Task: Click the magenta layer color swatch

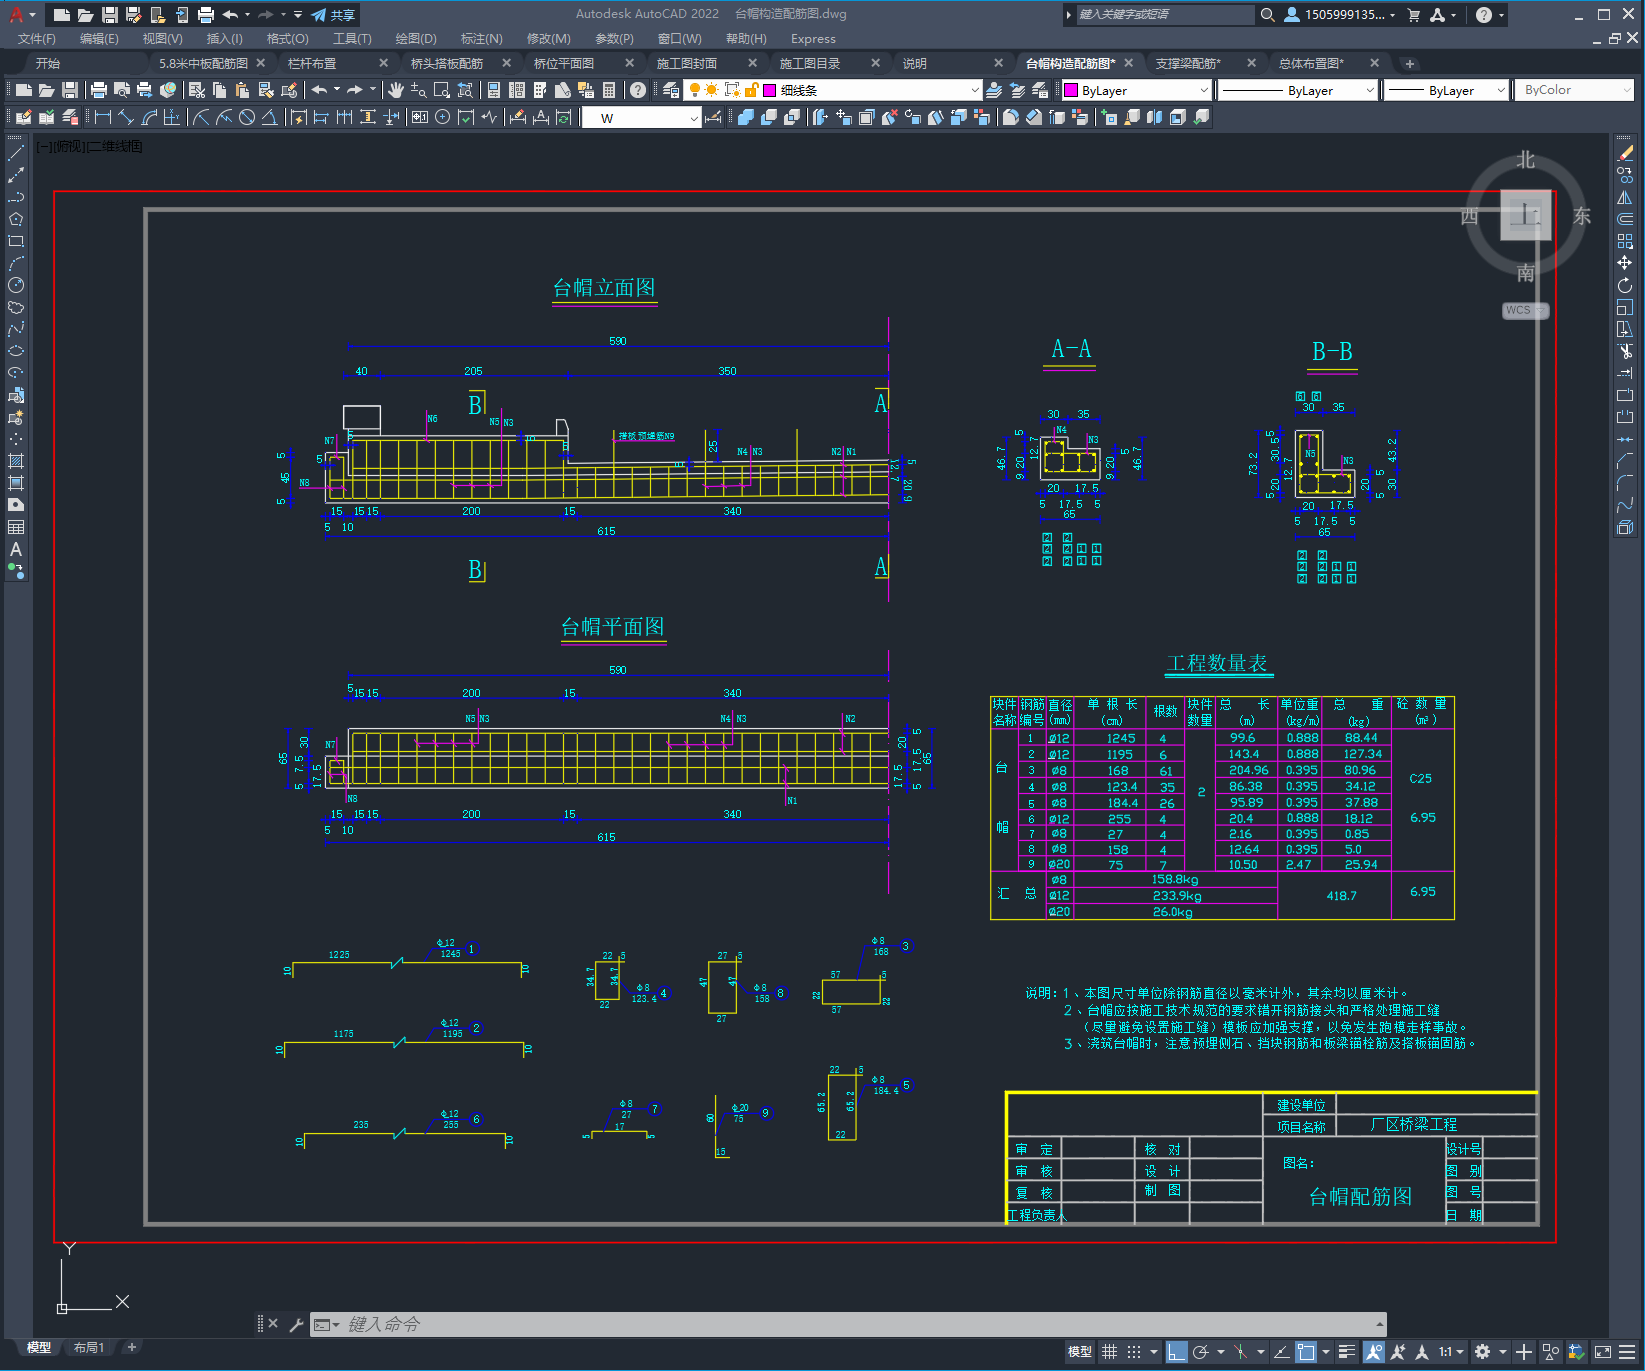Action: (769, 90)
